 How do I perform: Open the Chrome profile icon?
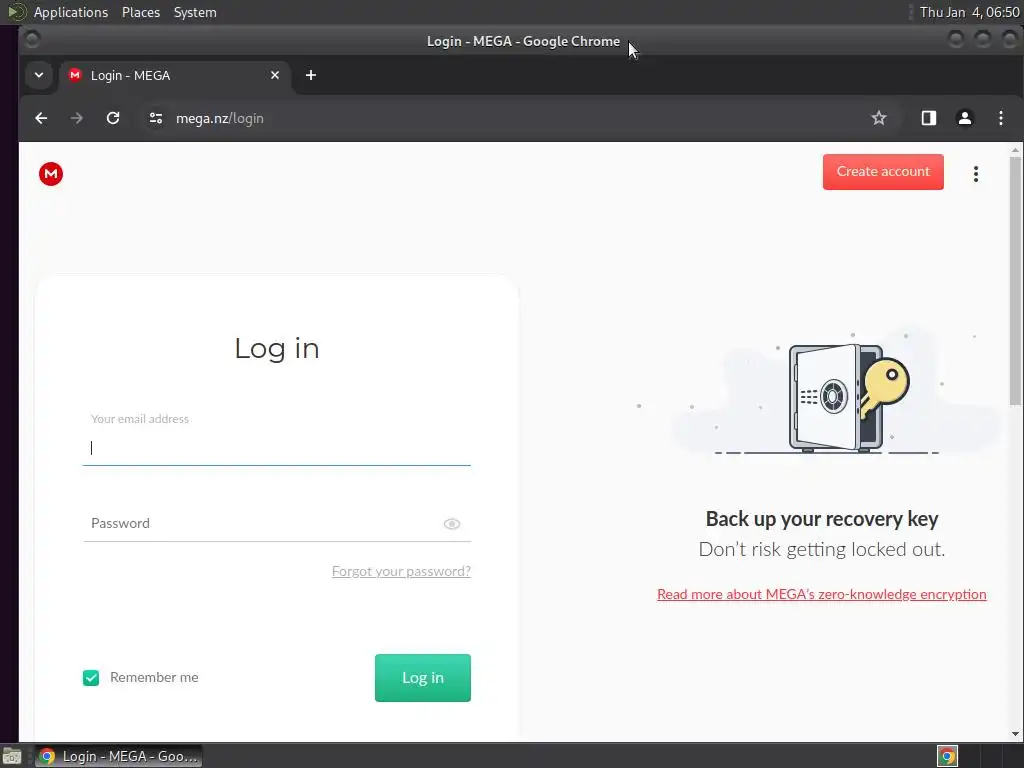tap(965, 118)
